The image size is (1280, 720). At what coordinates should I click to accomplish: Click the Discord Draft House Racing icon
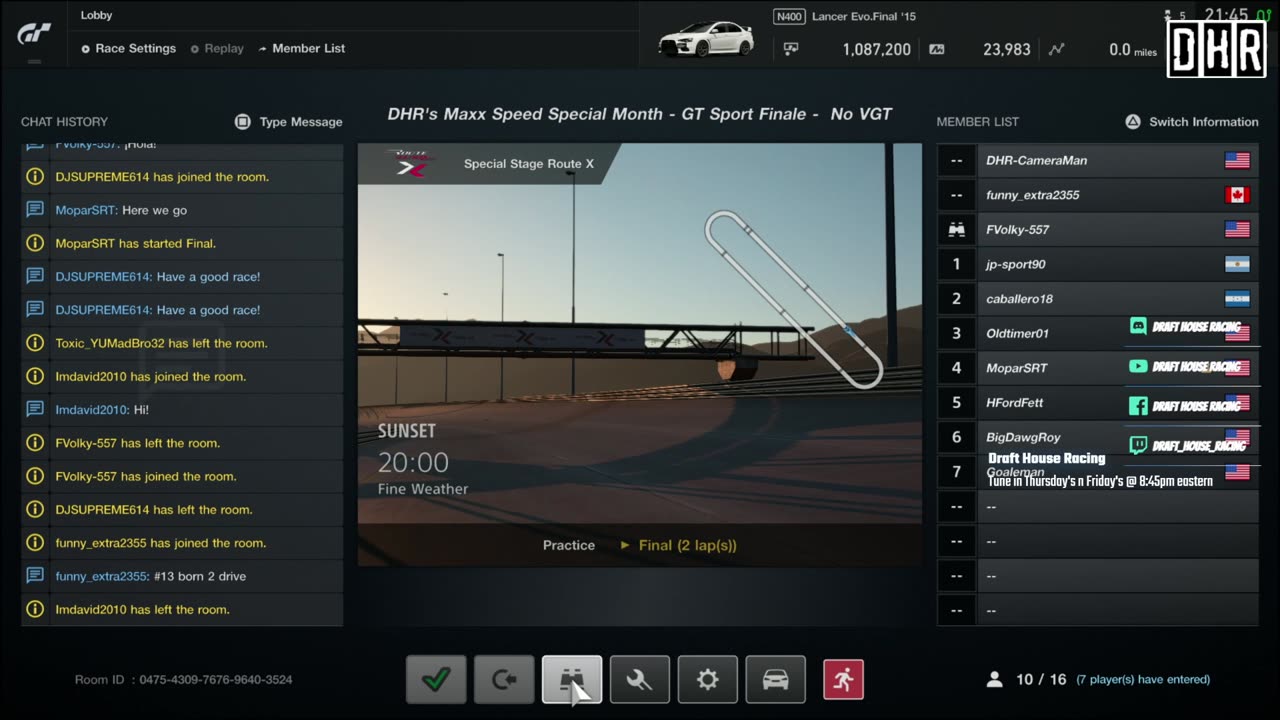pyautogui.click(x=1138, y=326)
